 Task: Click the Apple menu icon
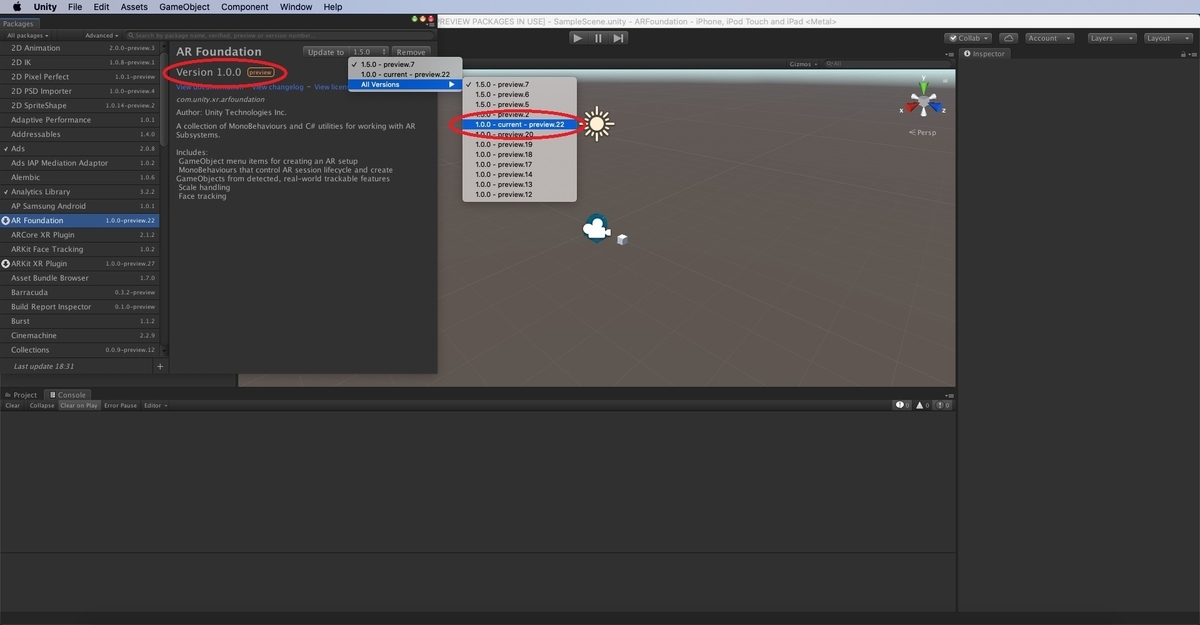coord(17,7)
